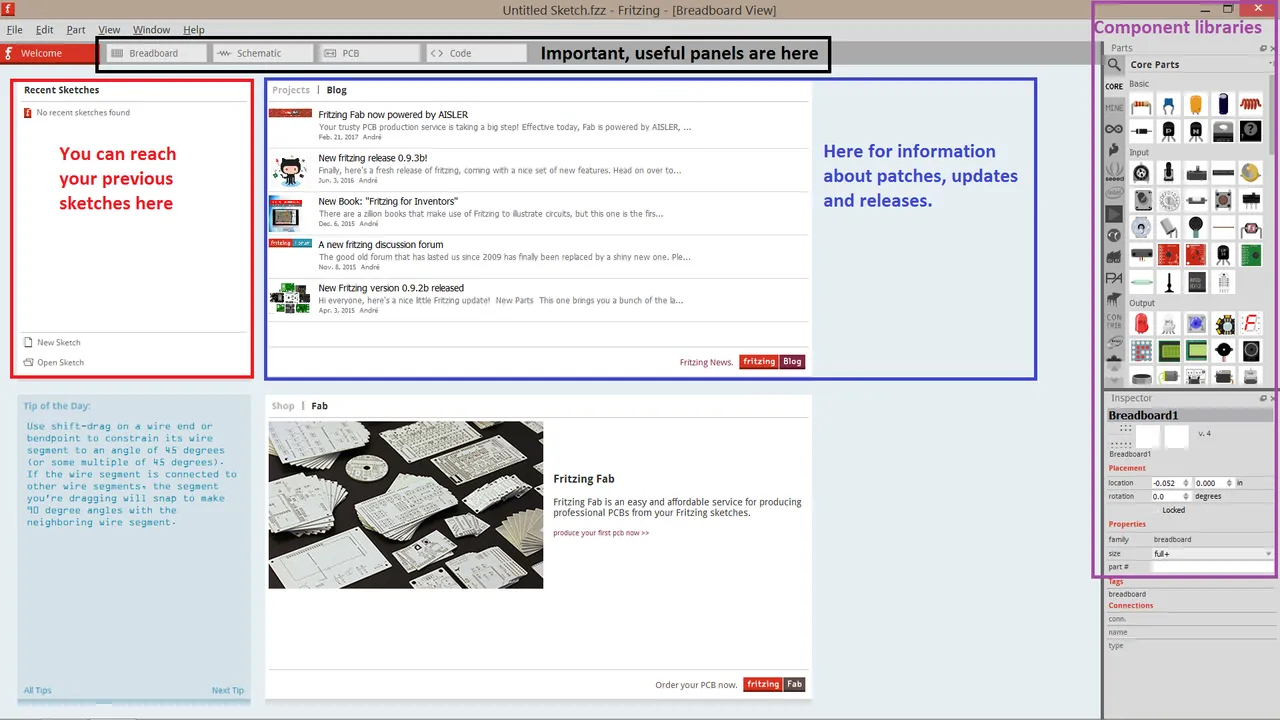Switch to the Schematic view tab

coord(263,53)
